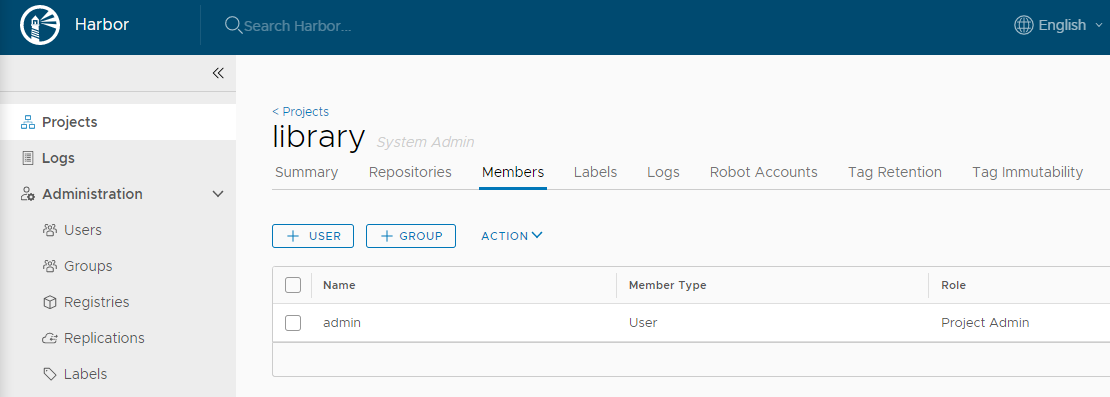
Task: Click the Groups icon in sidebar
Action: [50, 266]
